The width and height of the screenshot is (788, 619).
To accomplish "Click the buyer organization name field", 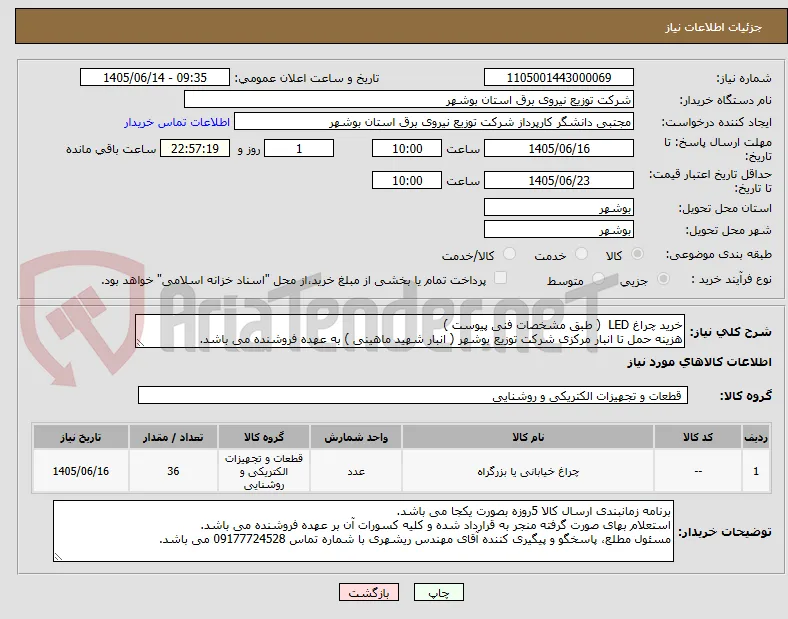I will click(409, 100).
